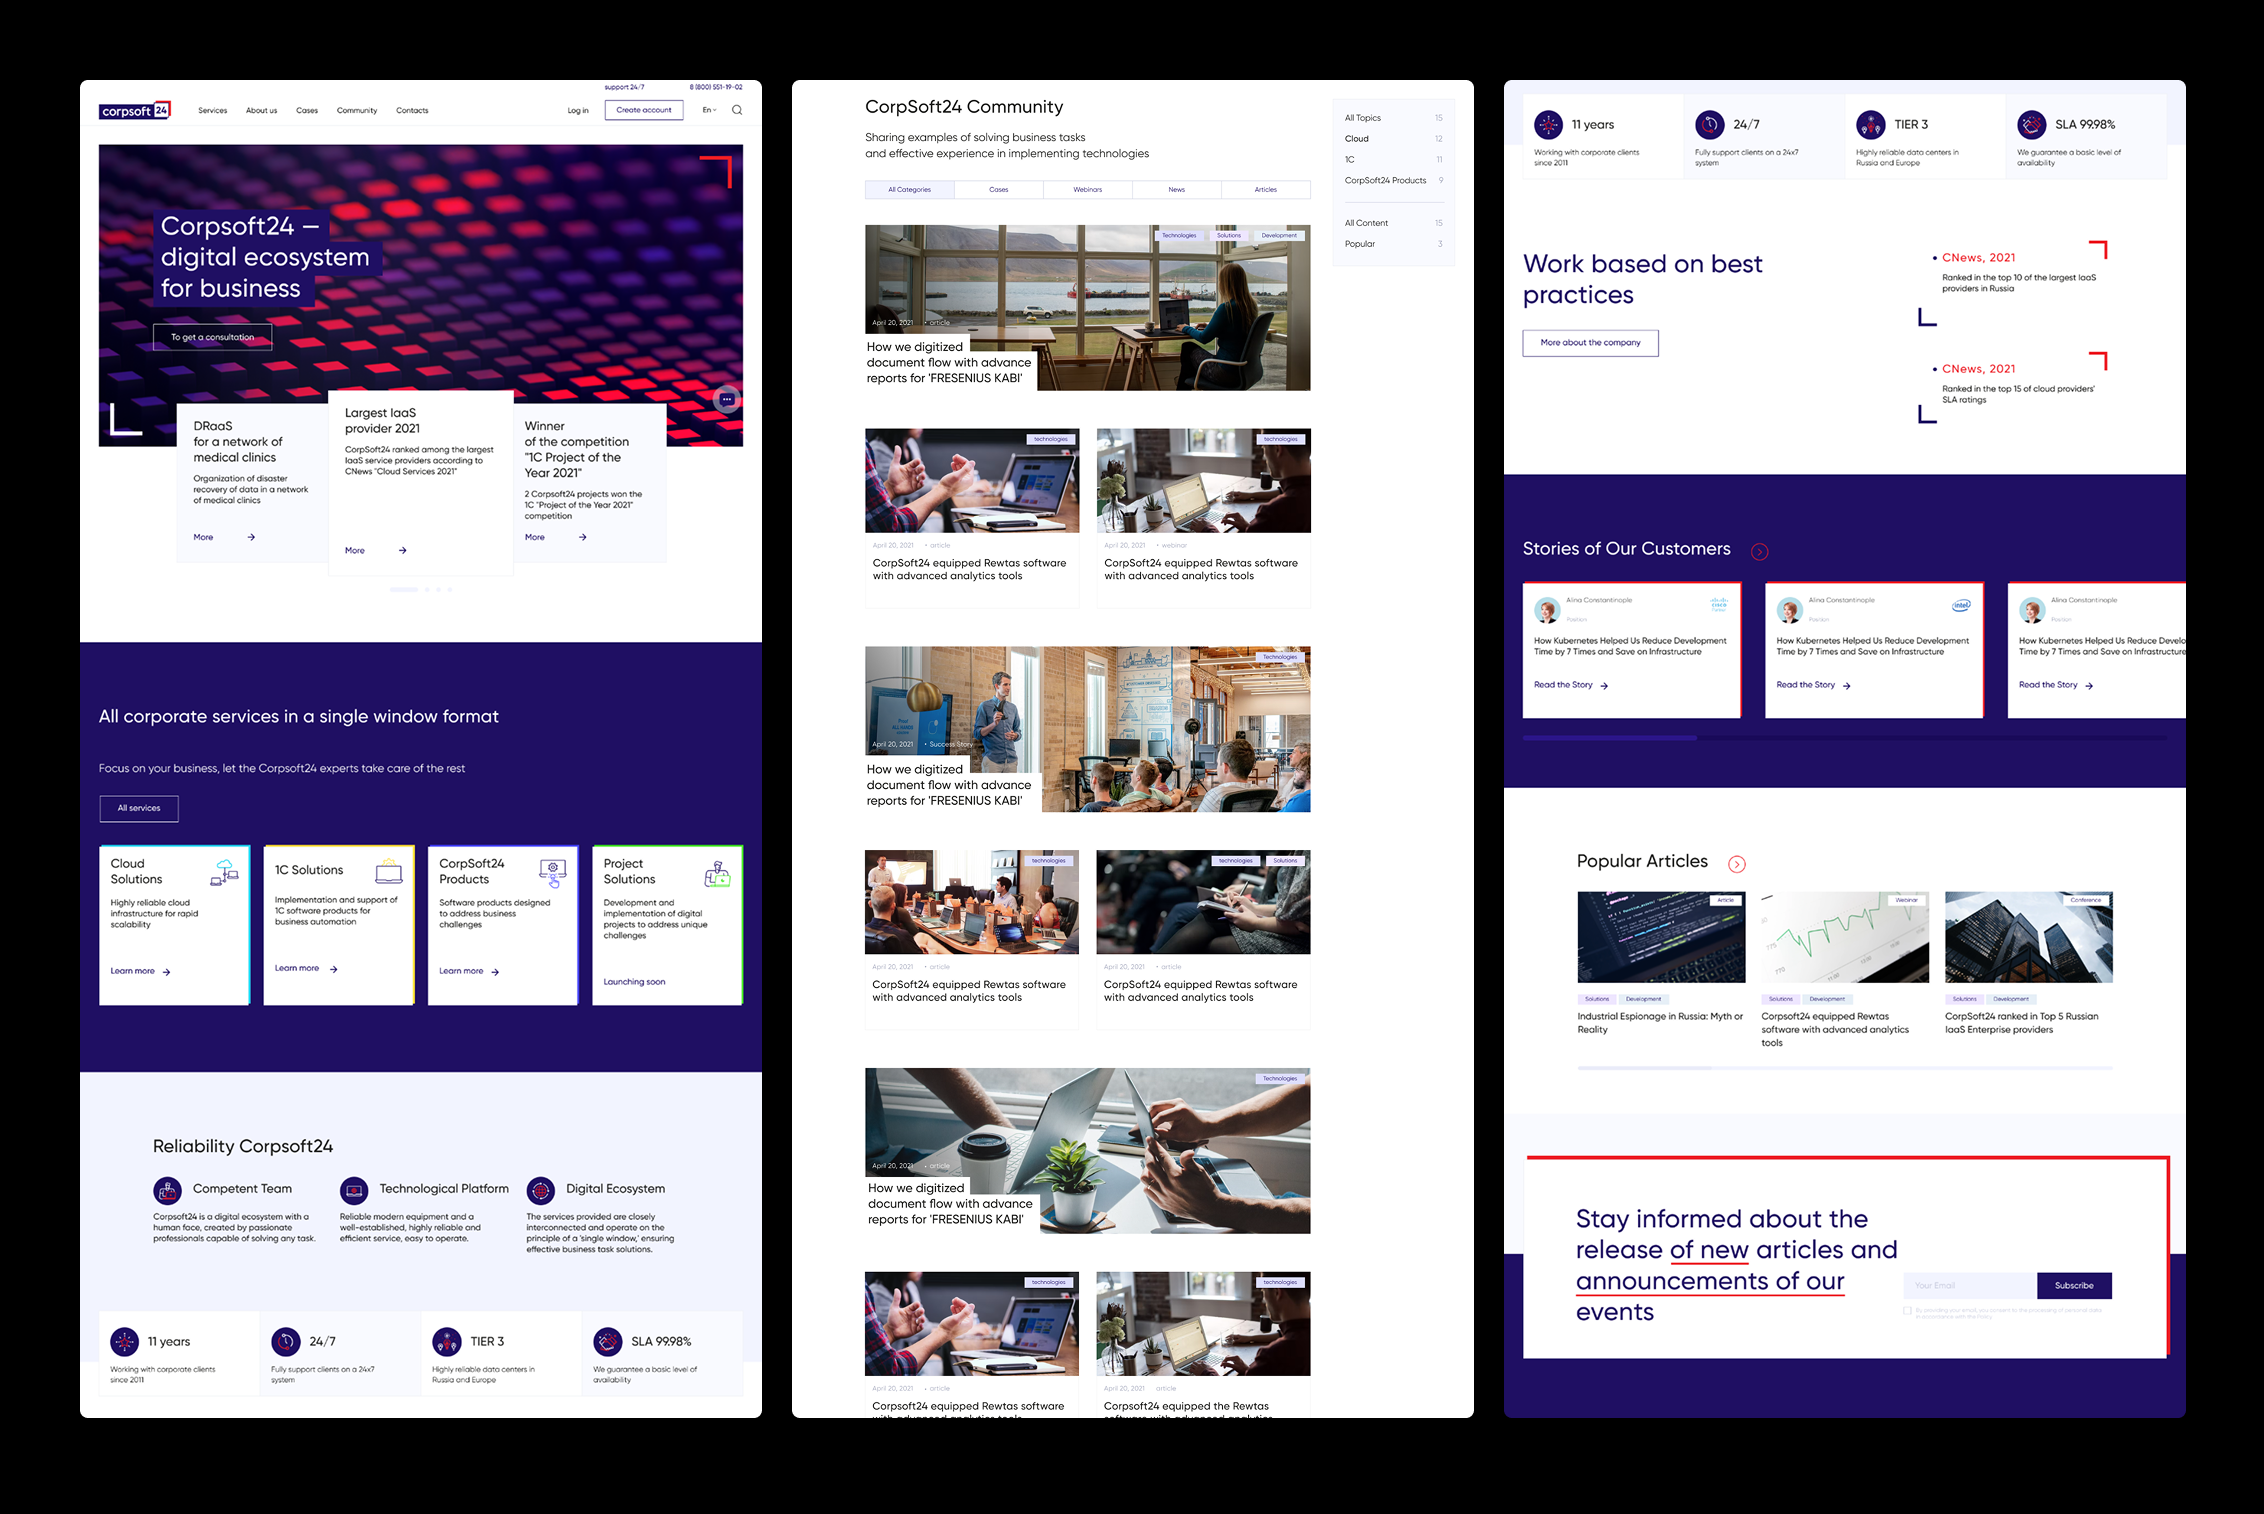
Task: Tick the personal data consent checkbox
Action: click(x=1907, y=1310)
